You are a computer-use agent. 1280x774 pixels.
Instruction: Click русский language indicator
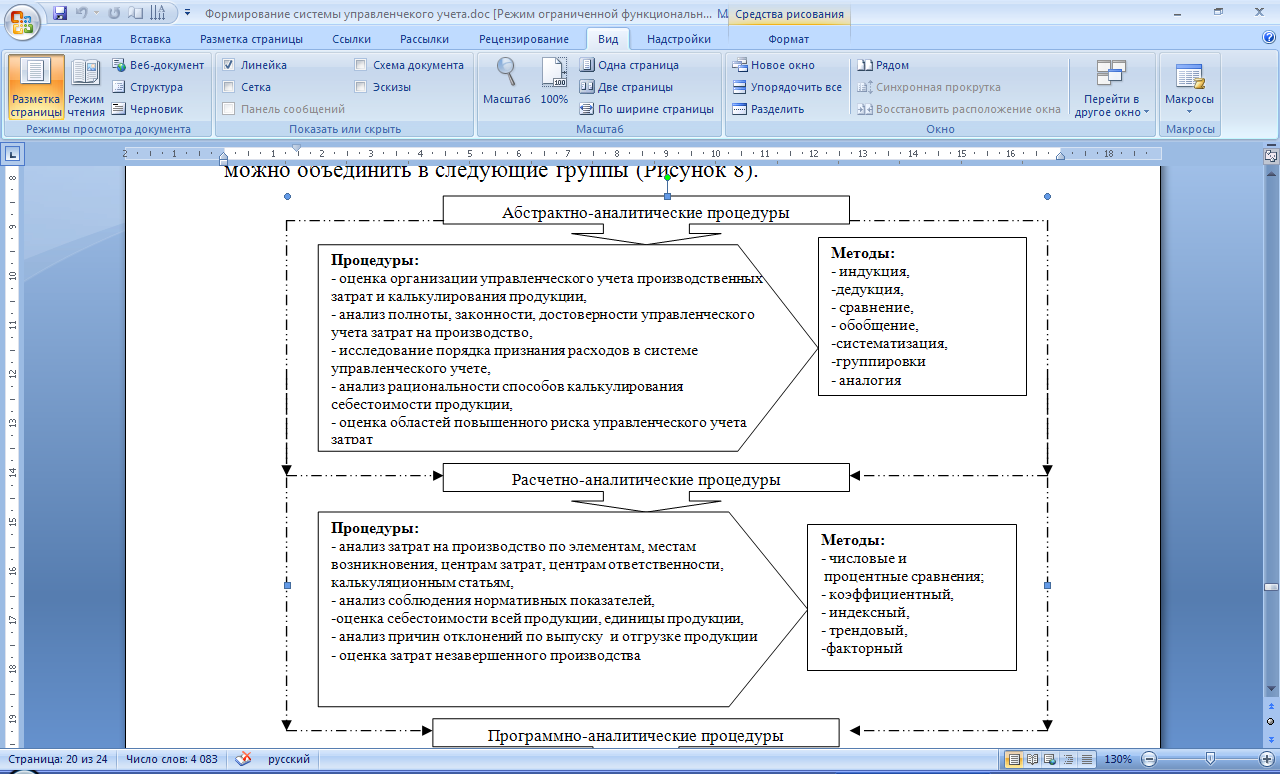[x=288, y=760]
